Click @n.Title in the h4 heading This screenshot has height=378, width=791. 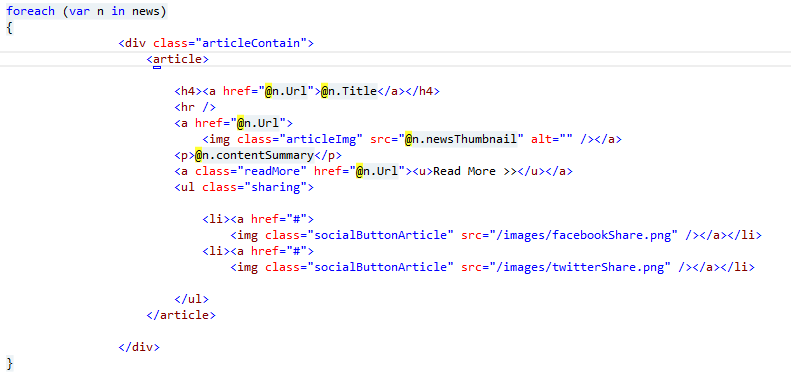[x=349, y=91]
